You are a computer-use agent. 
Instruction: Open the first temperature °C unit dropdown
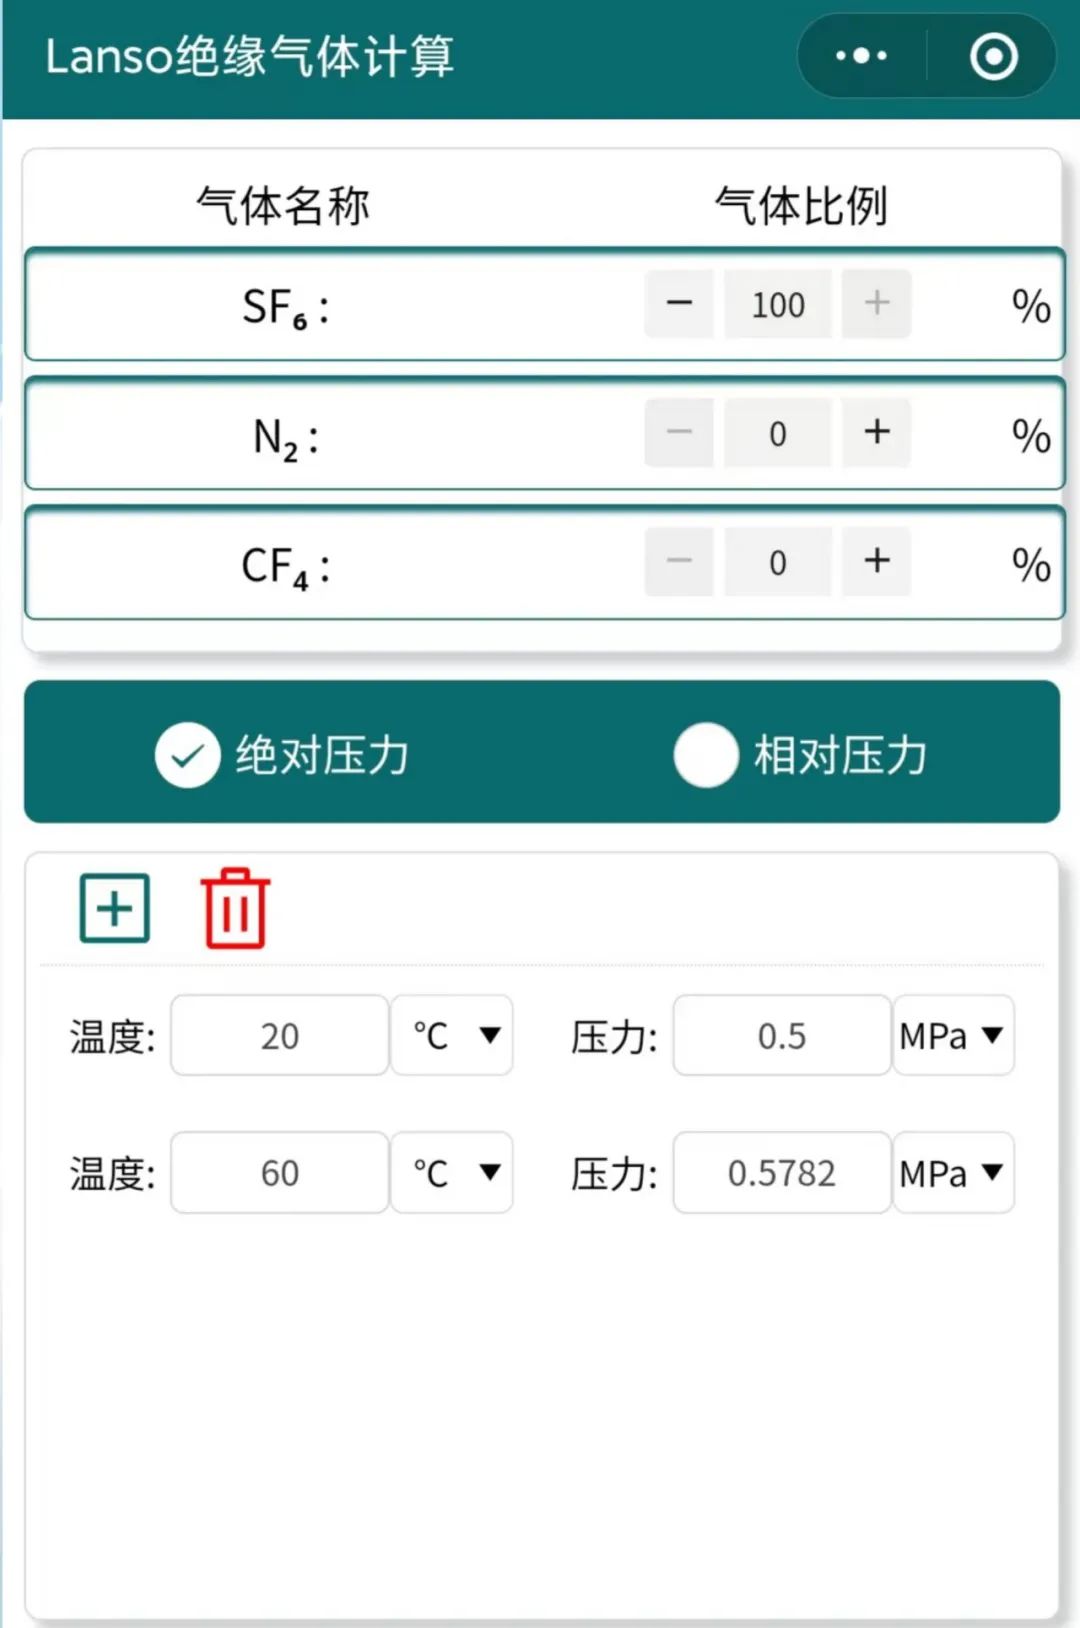pyautogui.click(x=451, y=1036)
